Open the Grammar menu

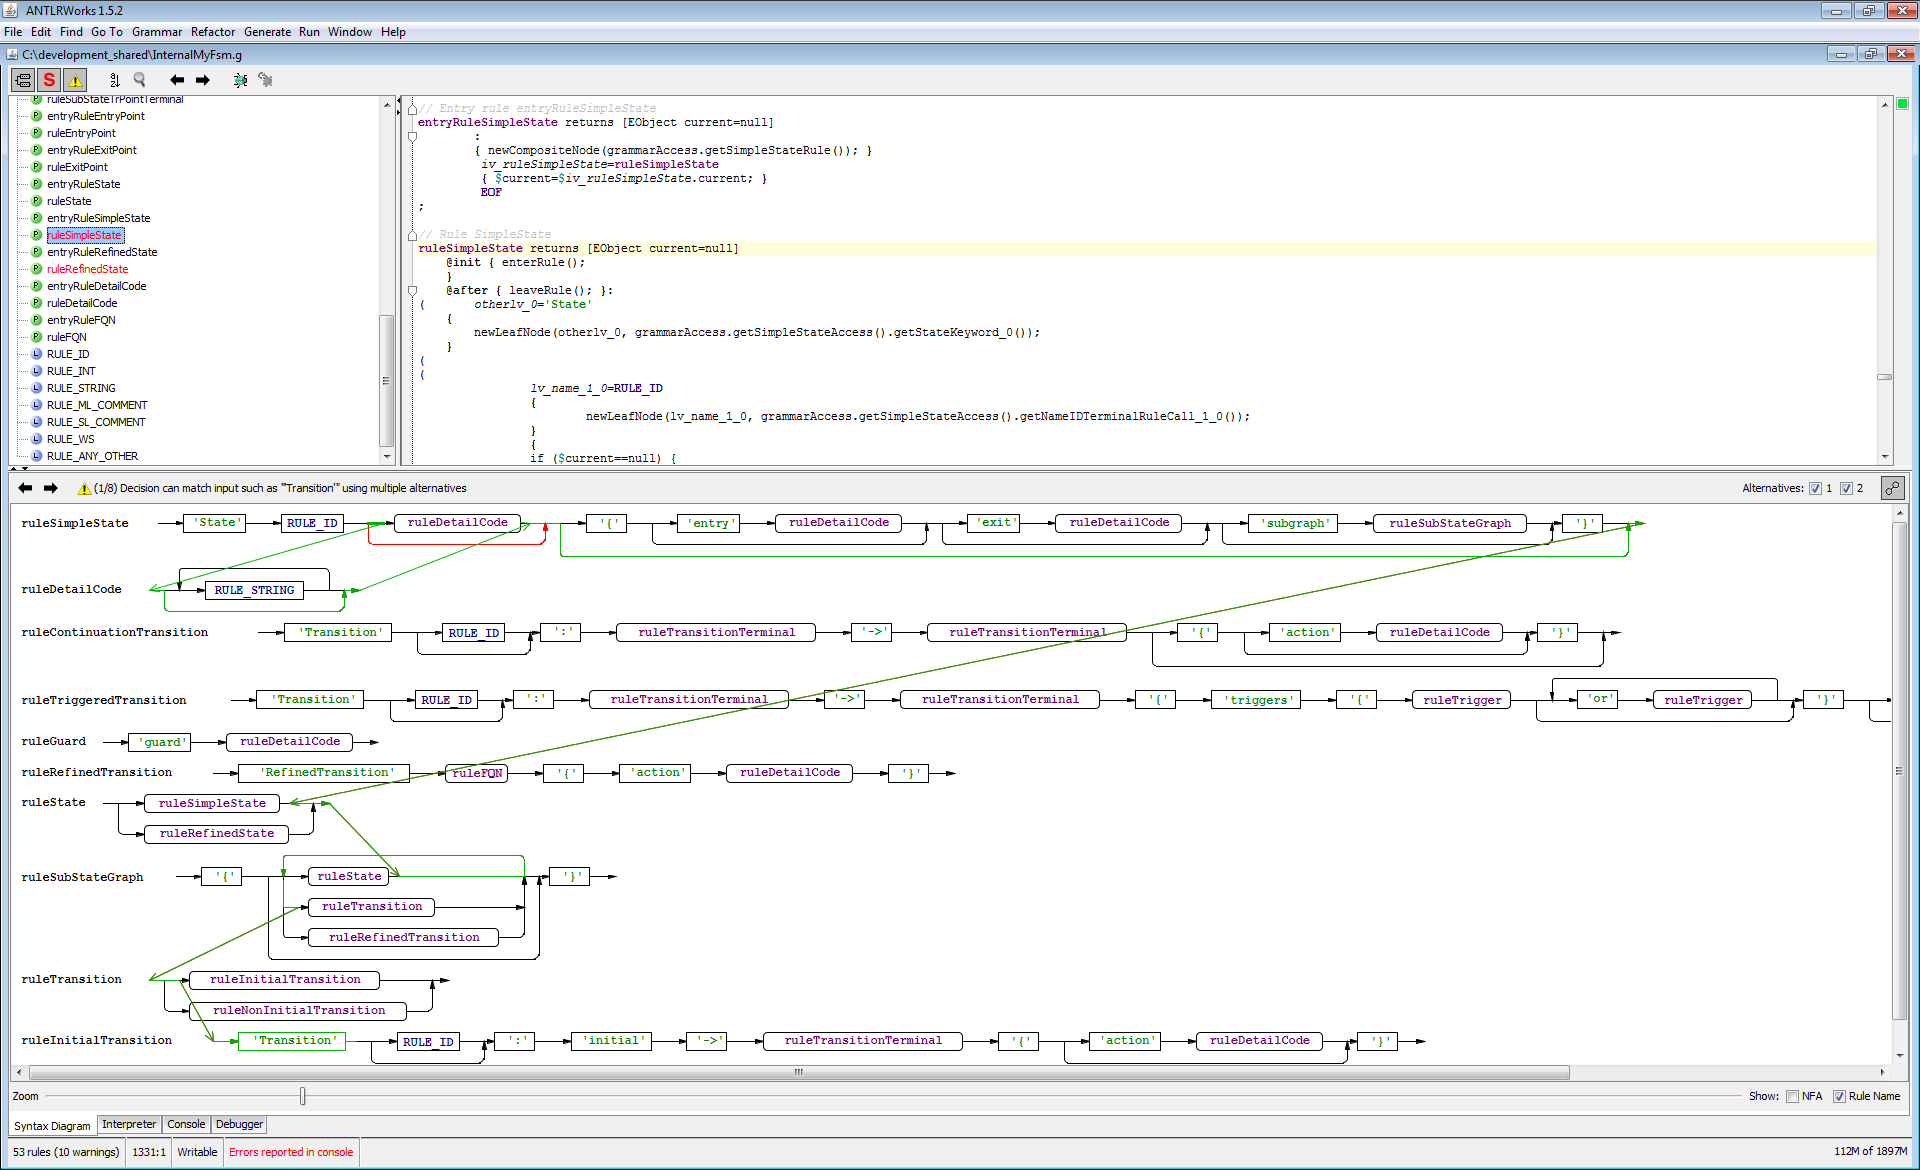point(156,32)
